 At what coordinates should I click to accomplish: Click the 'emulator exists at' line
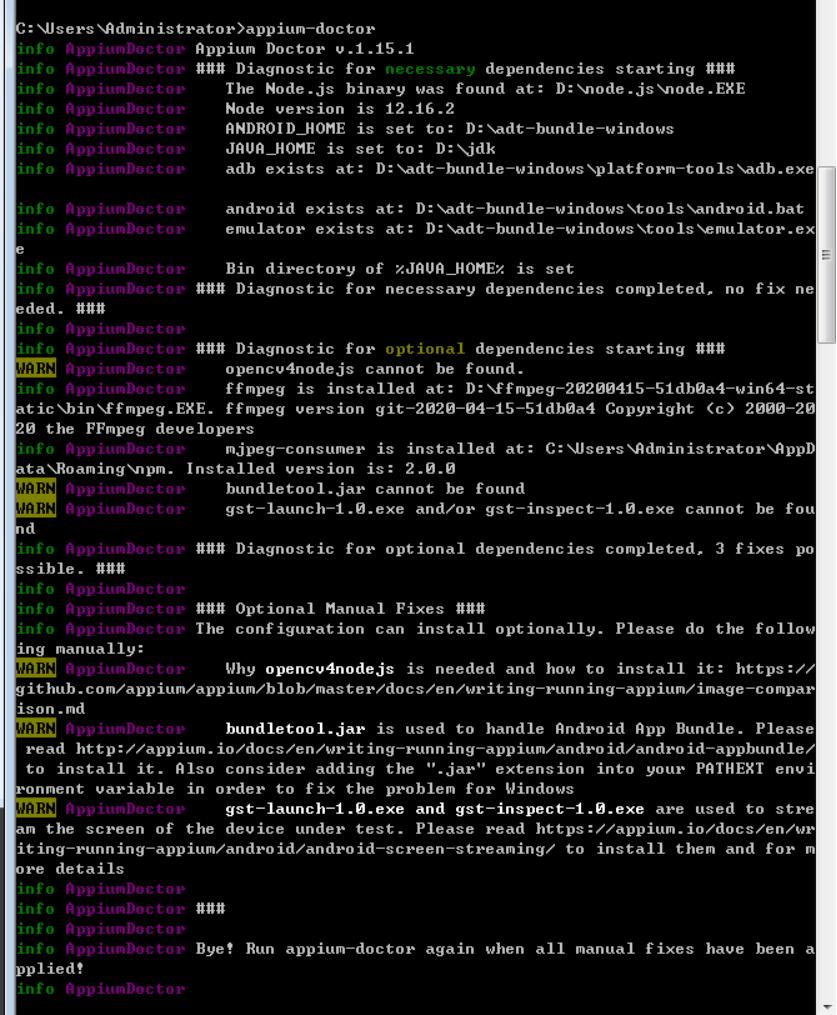[x=520, y=229]
